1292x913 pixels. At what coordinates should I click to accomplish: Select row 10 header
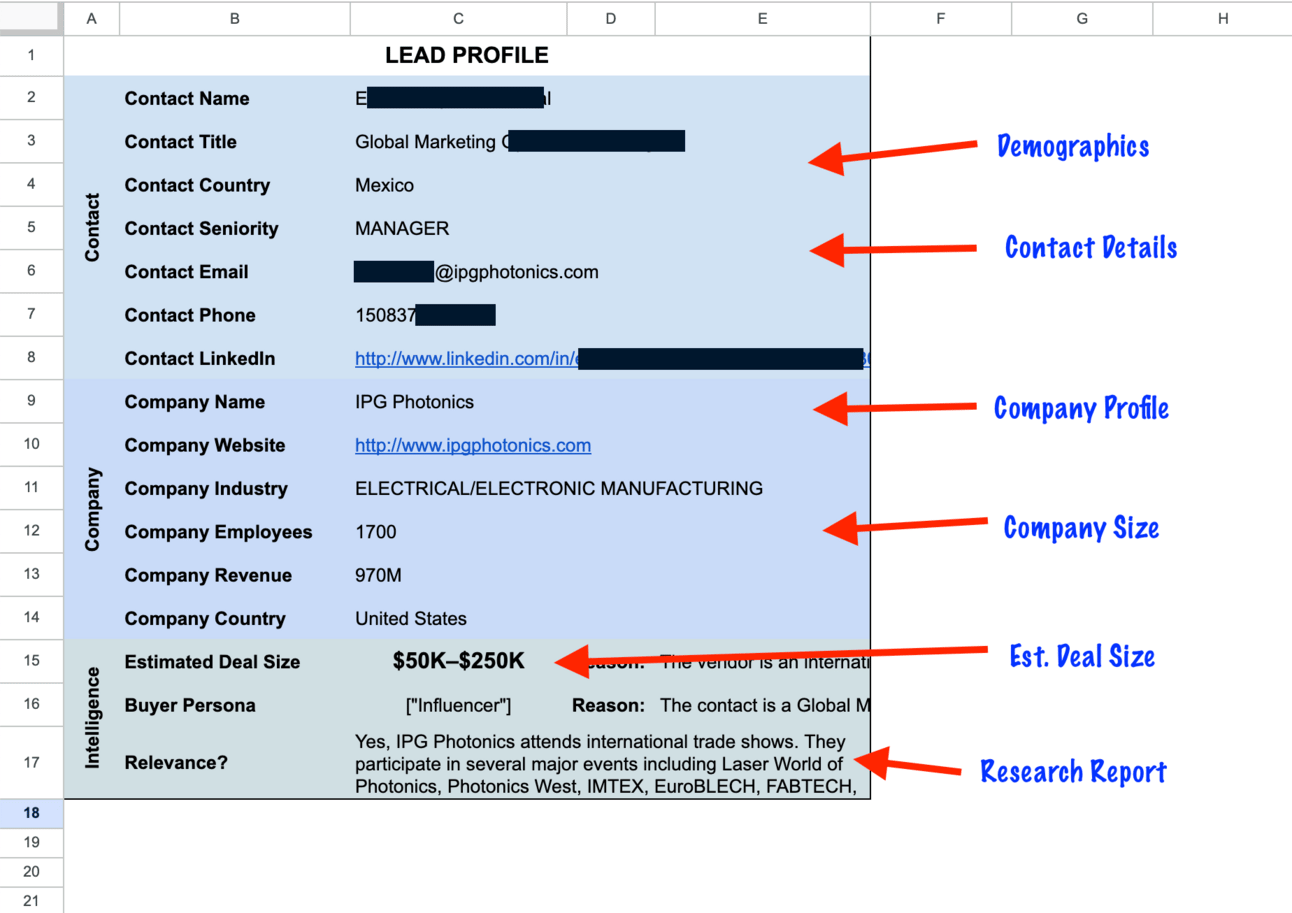coord(32,445)
